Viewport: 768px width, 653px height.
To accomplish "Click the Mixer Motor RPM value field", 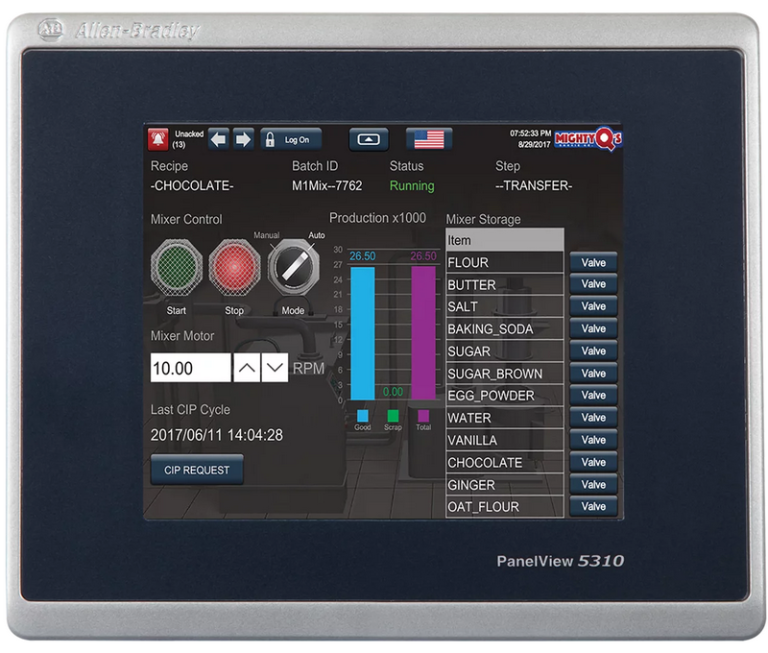I will [x=190, y=368].
